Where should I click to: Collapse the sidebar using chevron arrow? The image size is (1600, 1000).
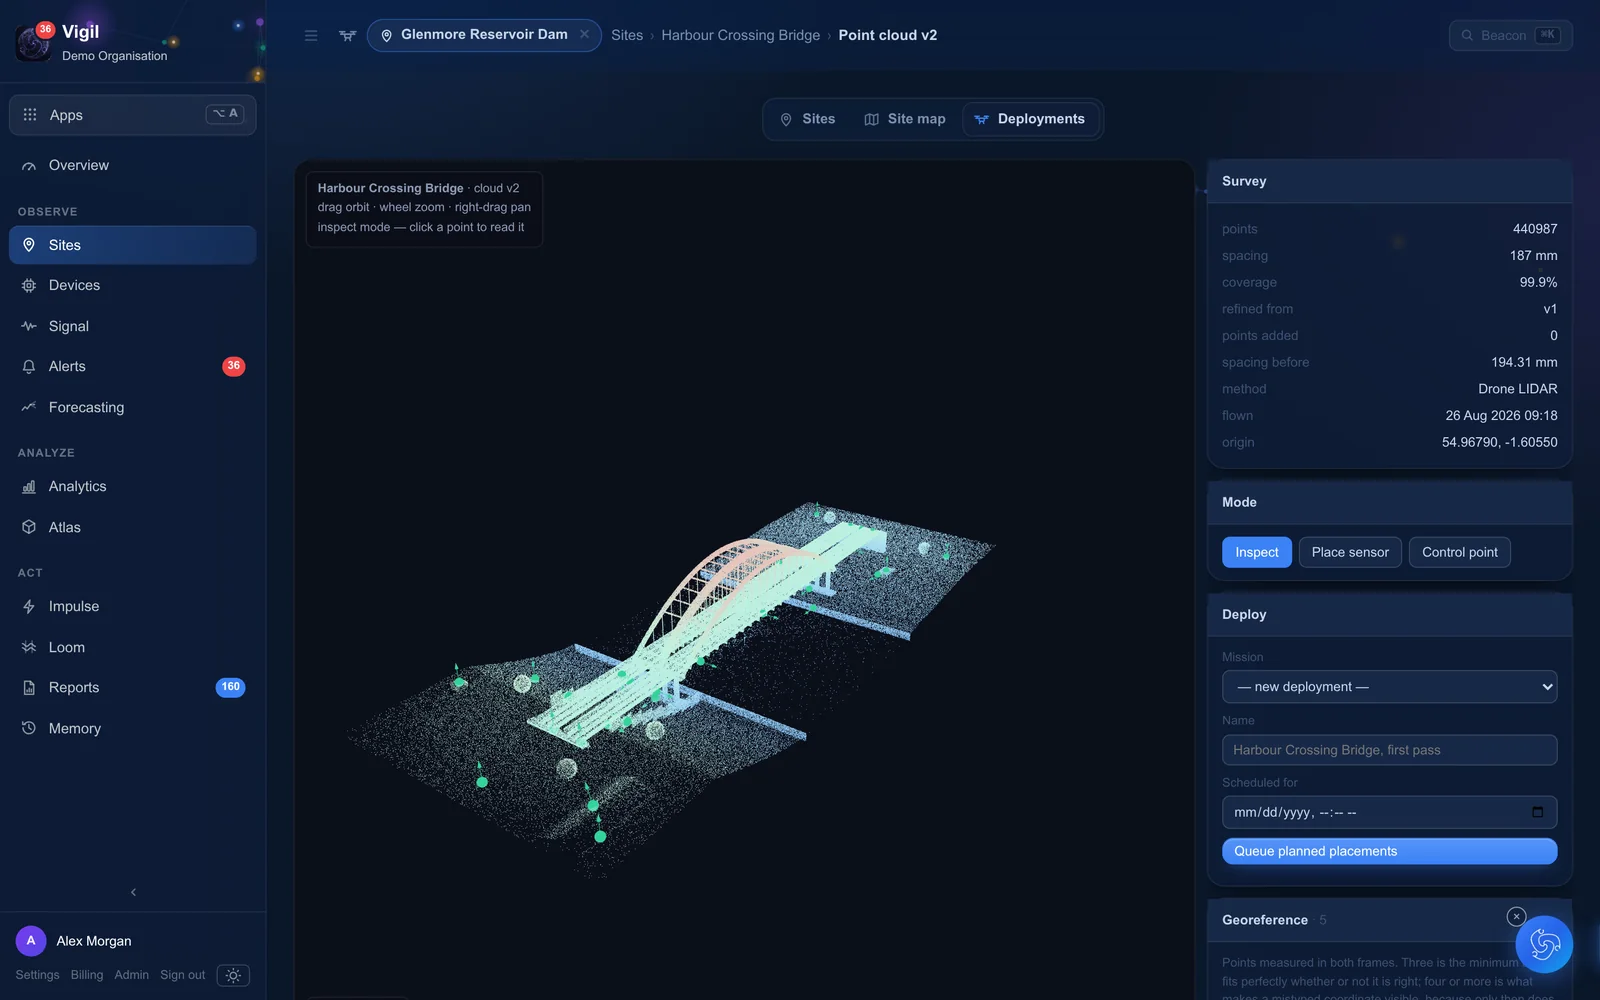(133, 892)
